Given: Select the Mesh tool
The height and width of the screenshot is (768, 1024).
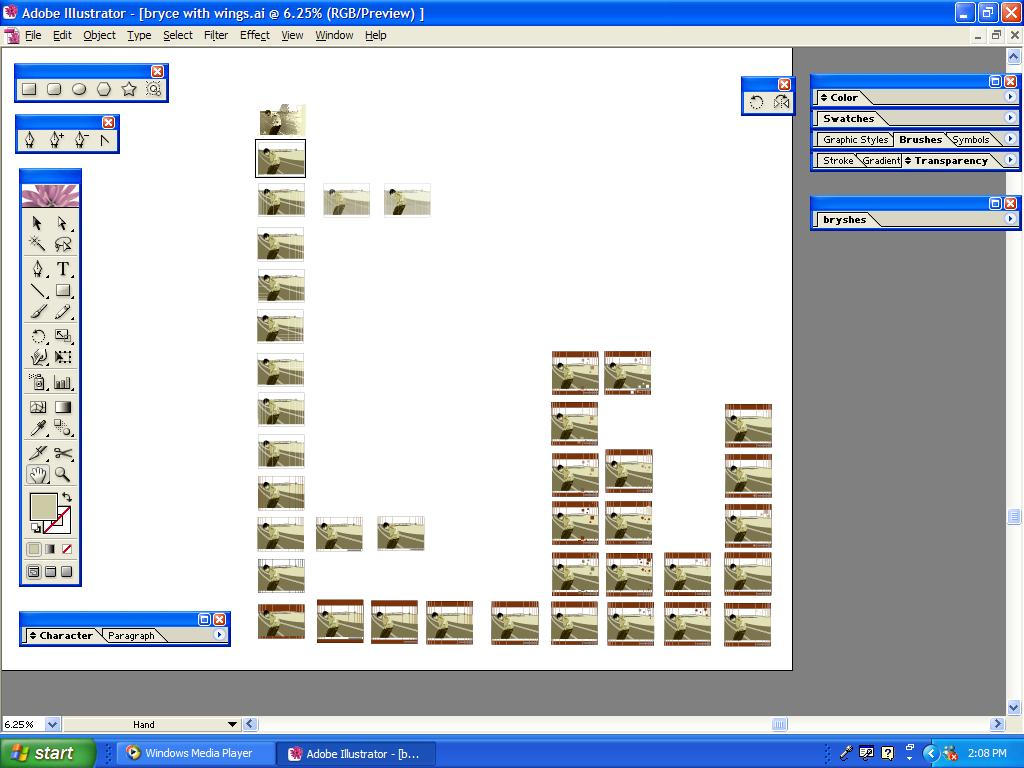Looking at the screenshot, I should pos(37,407).
